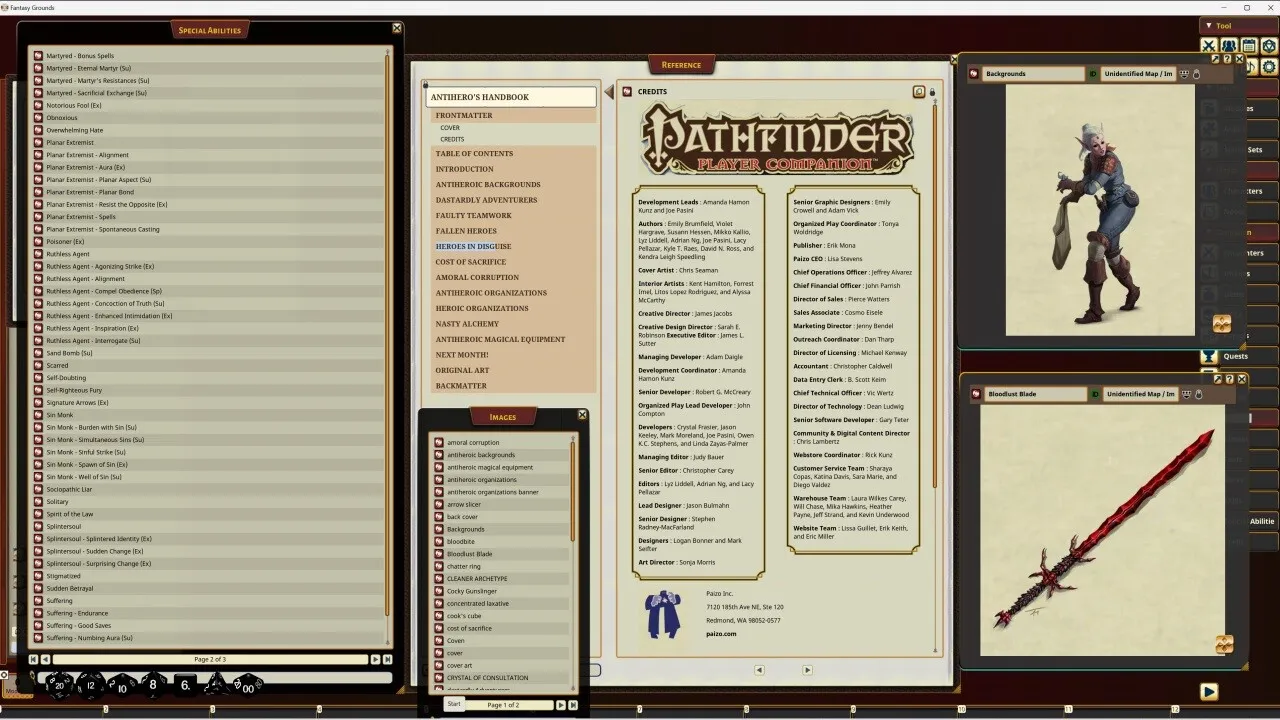The height and width of the screenshot is (720, 1280).
Task: Open 'Bloodlust Blade' in Images list
Action: tap(470, 554)
